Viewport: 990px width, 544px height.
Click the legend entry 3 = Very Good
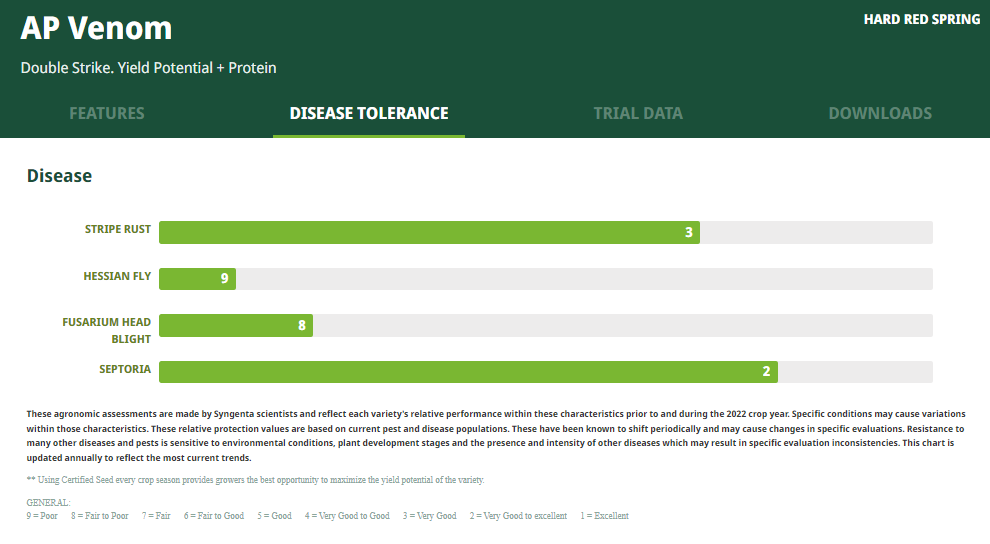point(430,516)
